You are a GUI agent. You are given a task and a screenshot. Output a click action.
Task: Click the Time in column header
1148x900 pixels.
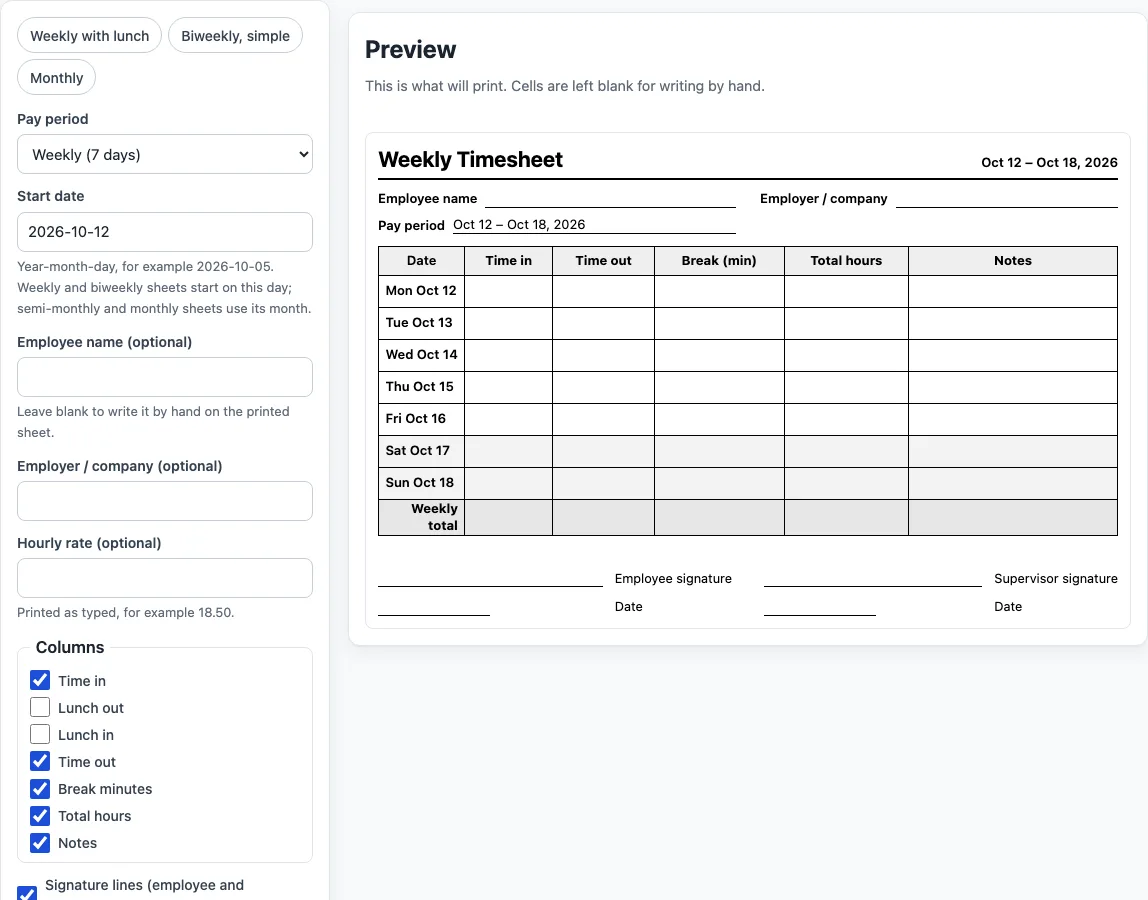(x=508, y=261)
